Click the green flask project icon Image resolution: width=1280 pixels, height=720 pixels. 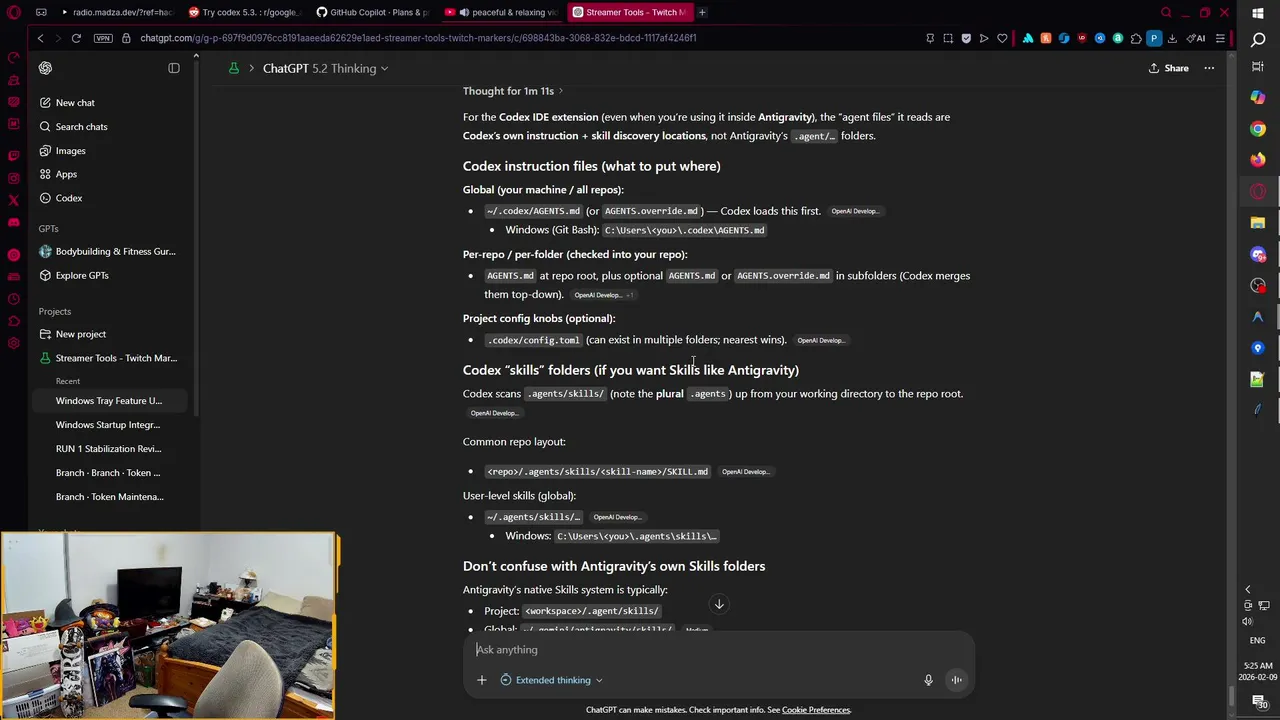point(234,68)
